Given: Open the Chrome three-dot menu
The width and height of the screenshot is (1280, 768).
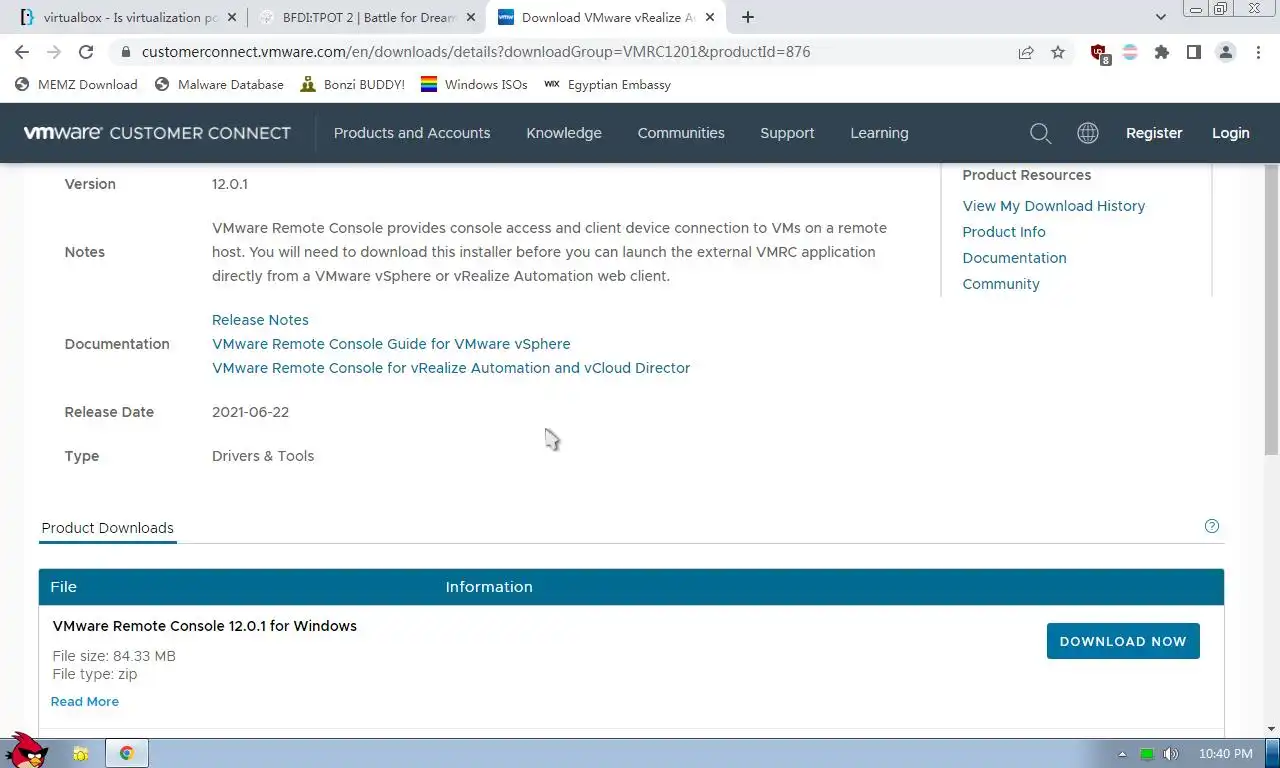Looking at the screenshot, I should (1258, 52).
